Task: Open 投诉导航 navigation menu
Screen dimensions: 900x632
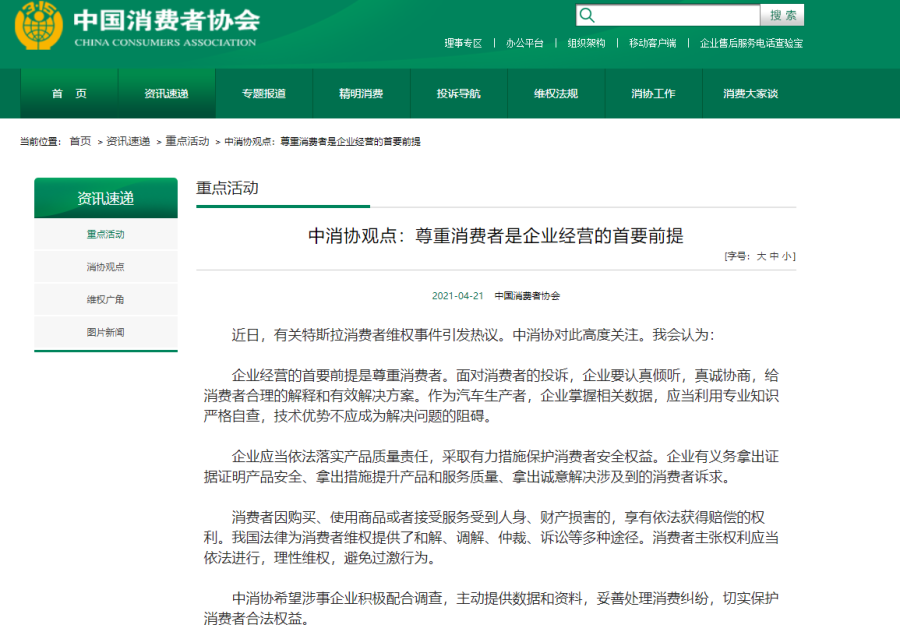Action: pyautogui.click(x=458, y=94)
